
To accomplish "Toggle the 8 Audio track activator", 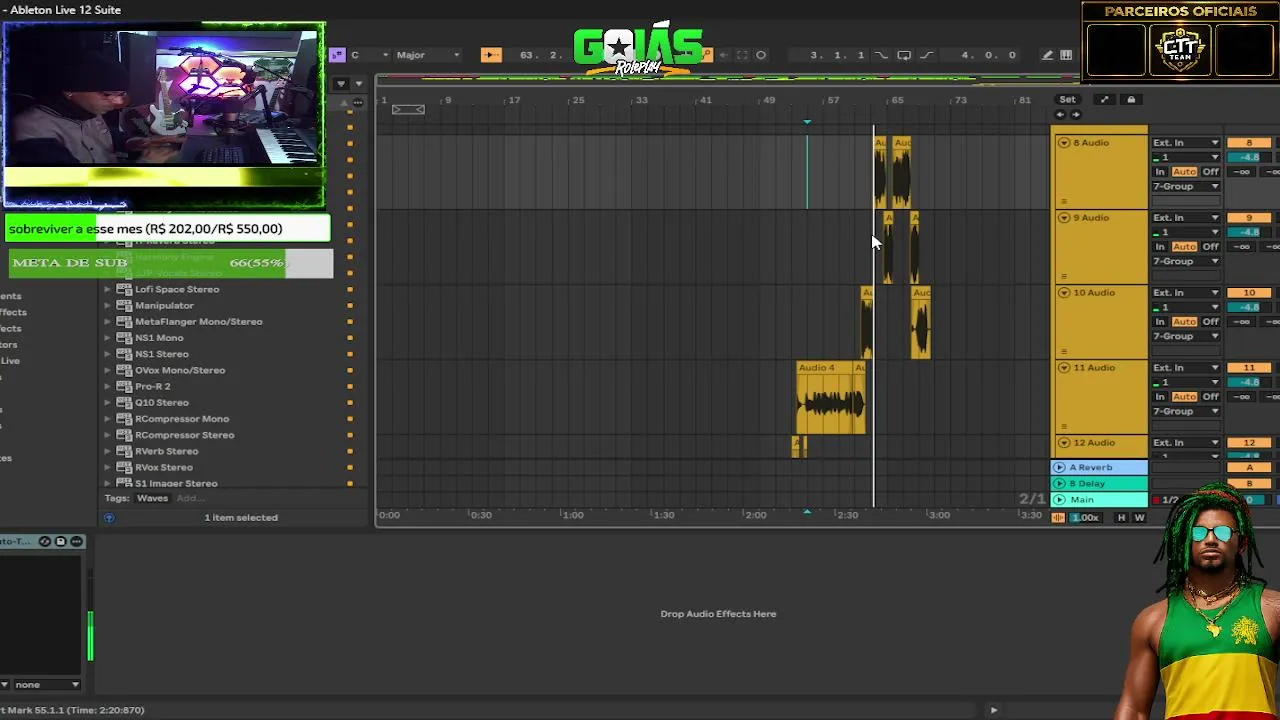I will click(1248, 143).
